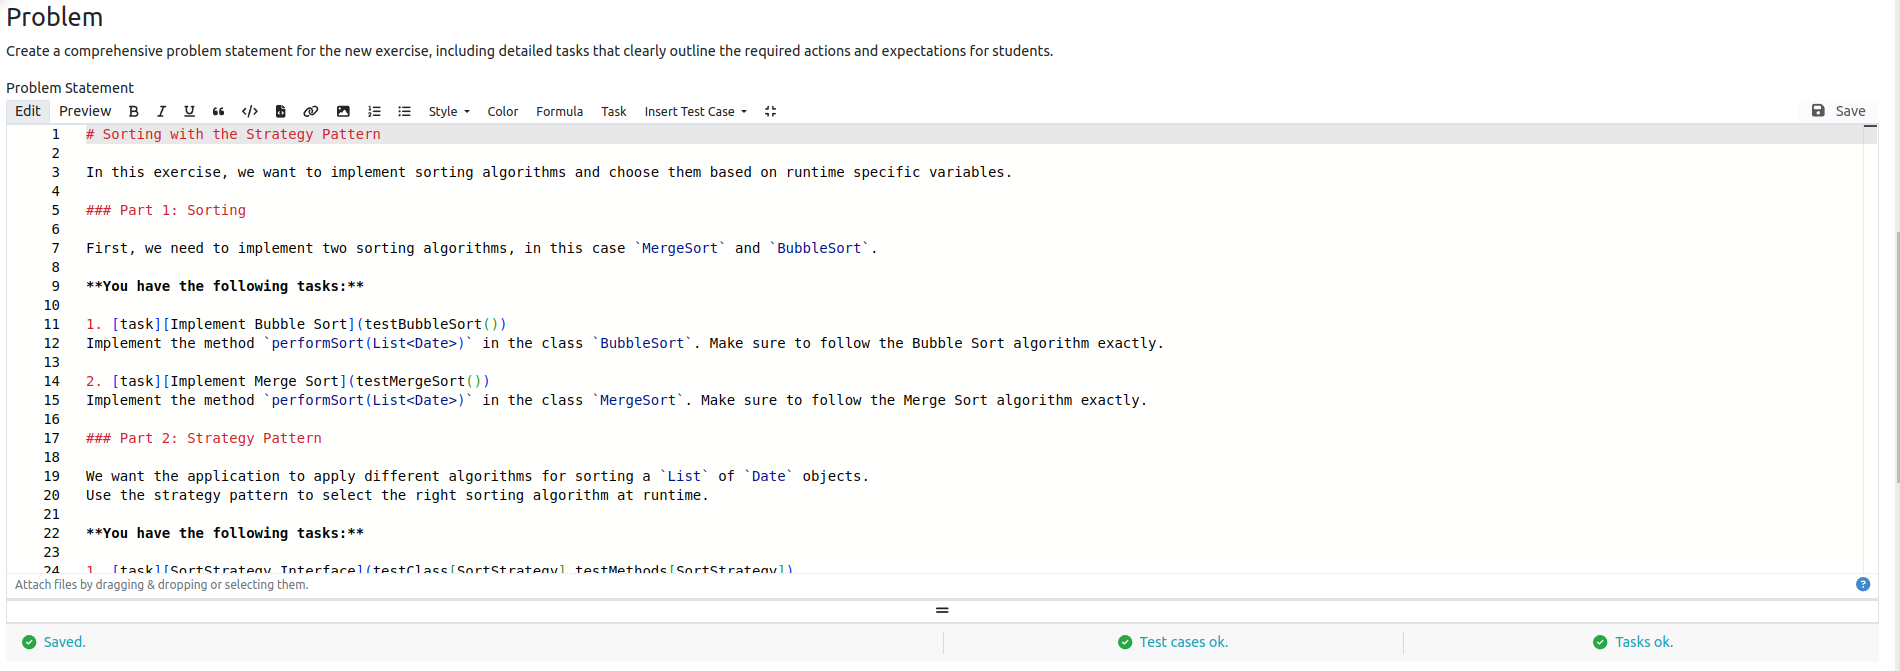Expand the Insert Test Case dropdown
Viewport: 1900px width, 671px height.
click(695, 112)
